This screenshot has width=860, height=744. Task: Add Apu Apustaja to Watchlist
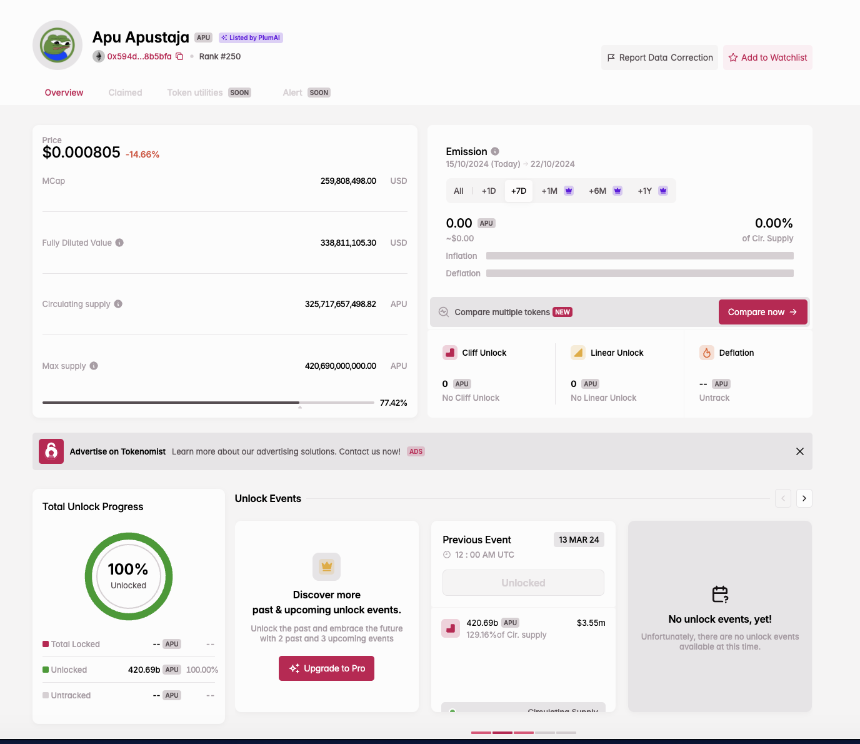767,58
